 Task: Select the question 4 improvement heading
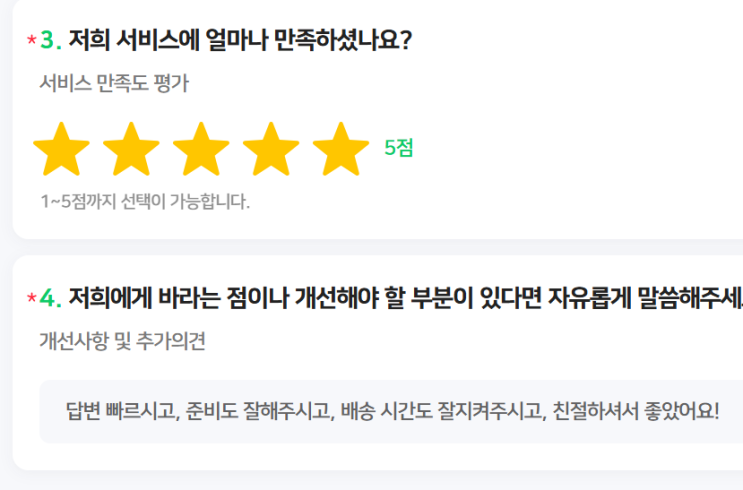click(400, 299)
